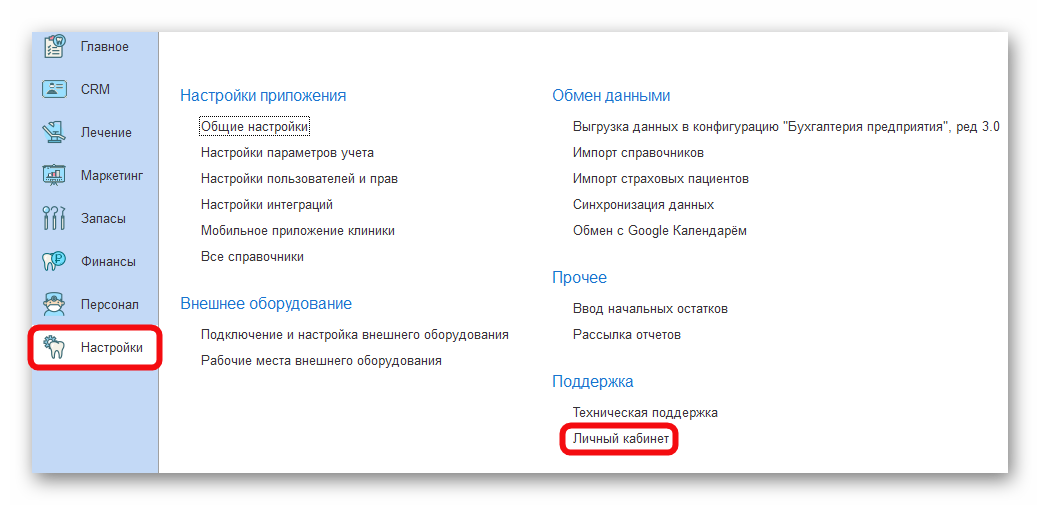The width and height of the screenshot is (1040, 505).
Task: Click the Обмен данными heading
Action: pyautogui.click(x=611, y=96)
